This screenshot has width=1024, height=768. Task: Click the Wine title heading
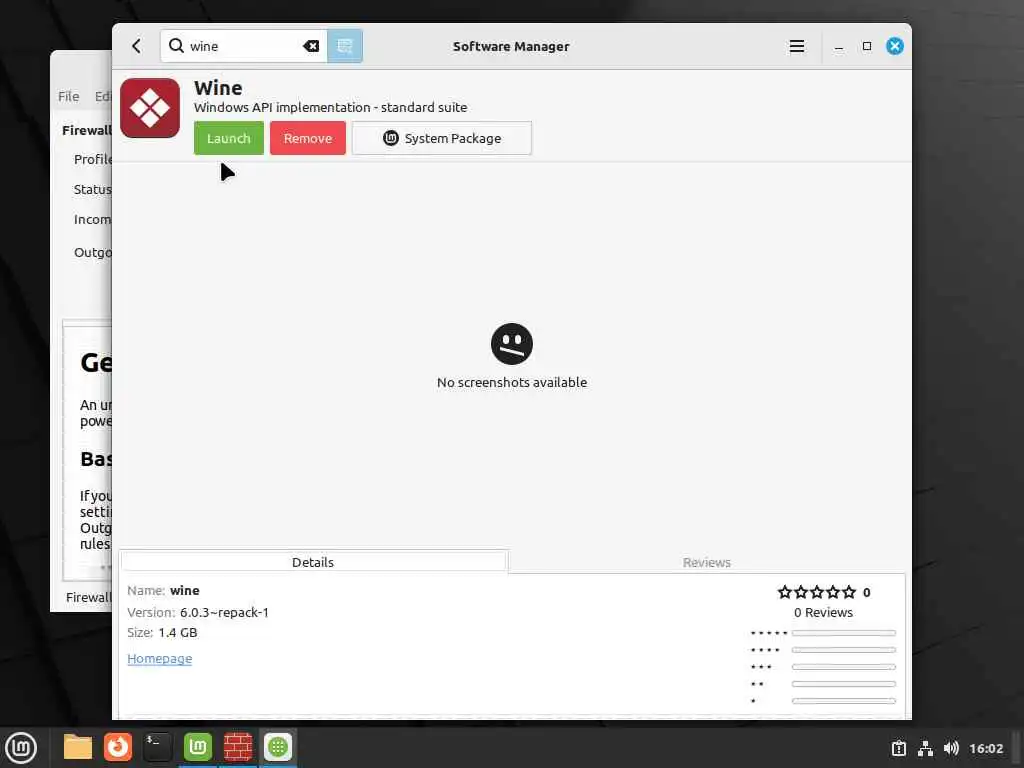218,88
